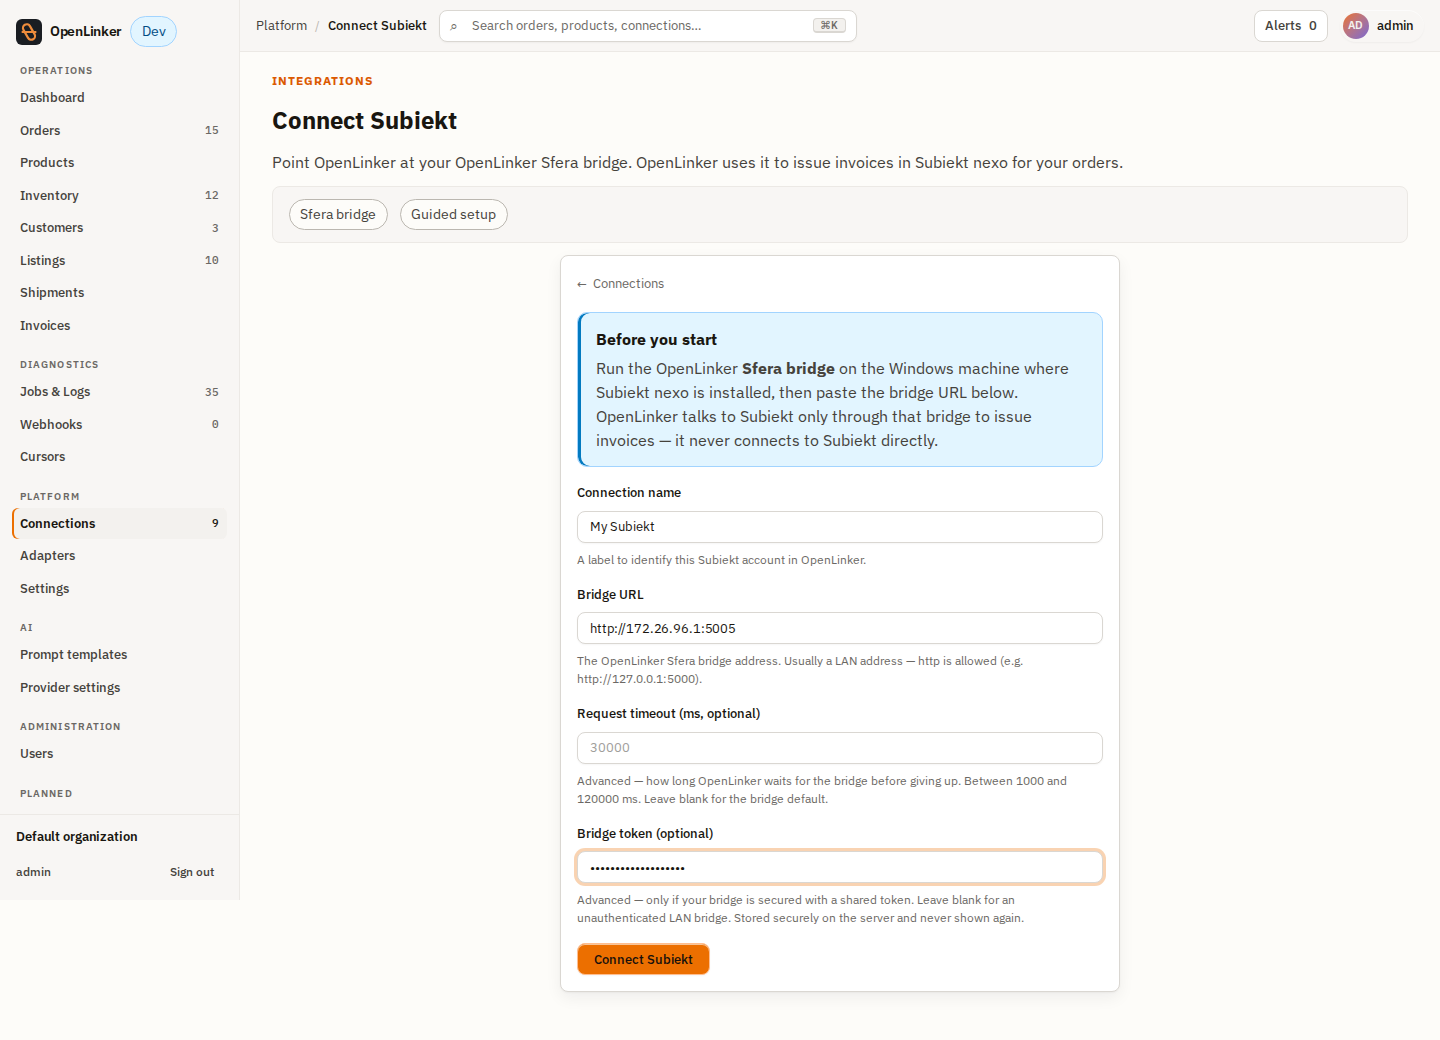
Task: Open the Dashboard page
Action: (119, 98)
